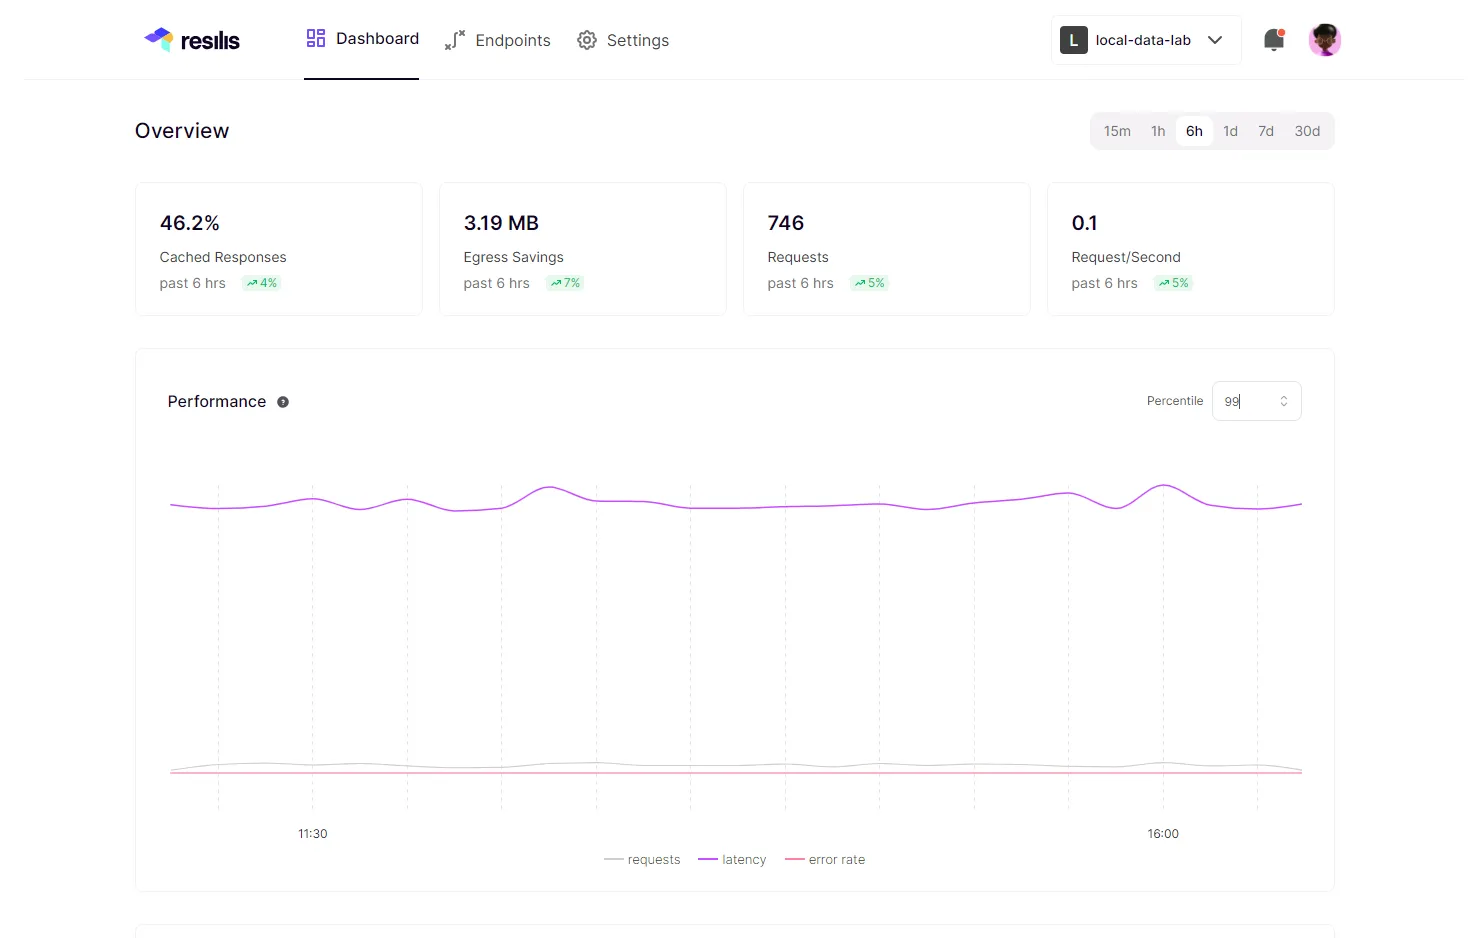Decrement the Percentile value with the stepper
The height and width of the screenshot is (938, 1482).
point(1283,406)
